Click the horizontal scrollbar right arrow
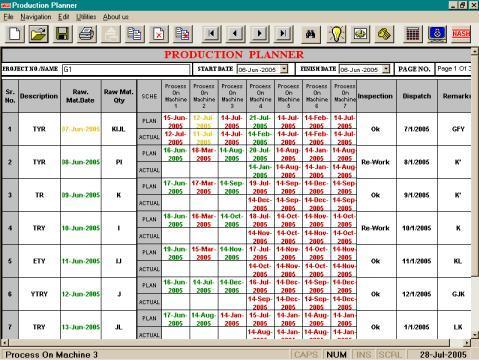The width and height of the screenshot is (479, 360). pos(467,343)
